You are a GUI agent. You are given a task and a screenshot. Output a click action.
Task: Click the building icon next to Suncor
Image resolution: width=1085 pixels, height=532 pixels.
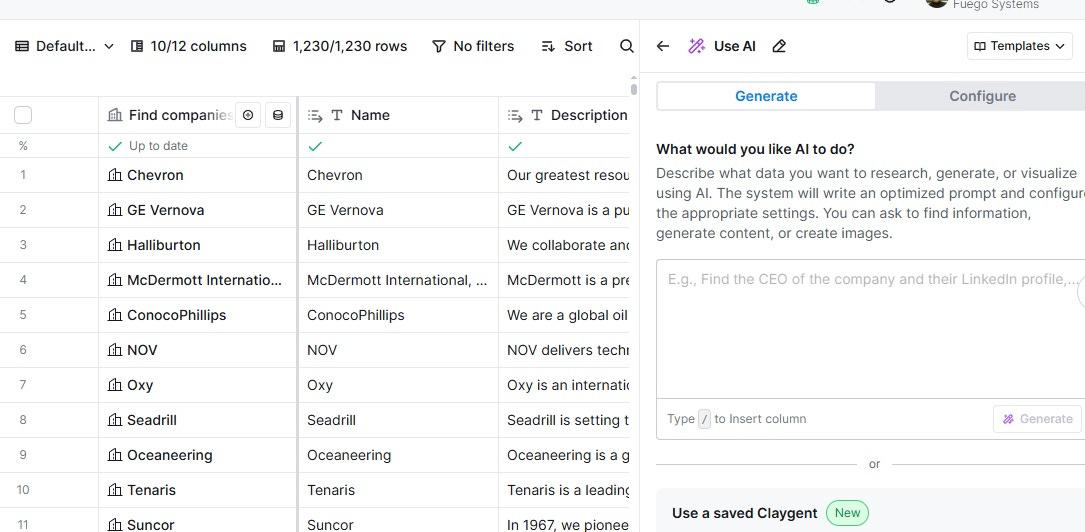coord(115,524)
